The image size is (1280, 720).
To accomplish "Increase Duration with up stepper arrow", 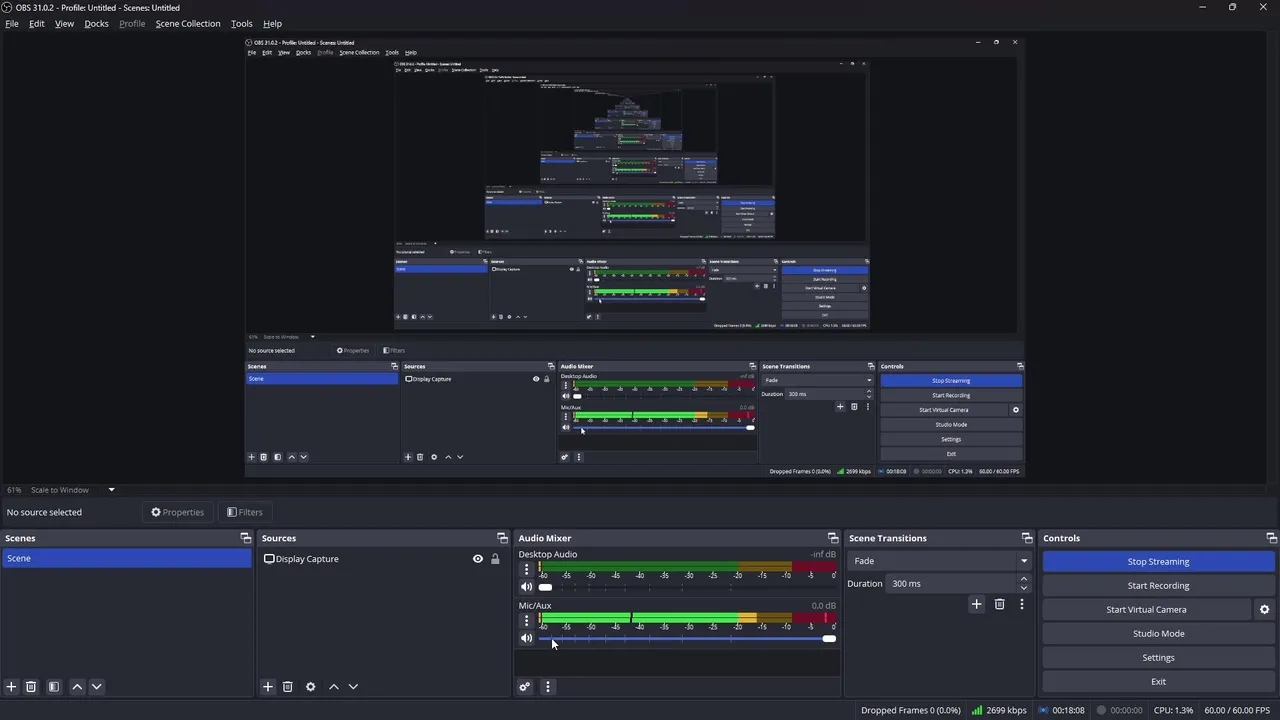I will [x=1023, y=579].
